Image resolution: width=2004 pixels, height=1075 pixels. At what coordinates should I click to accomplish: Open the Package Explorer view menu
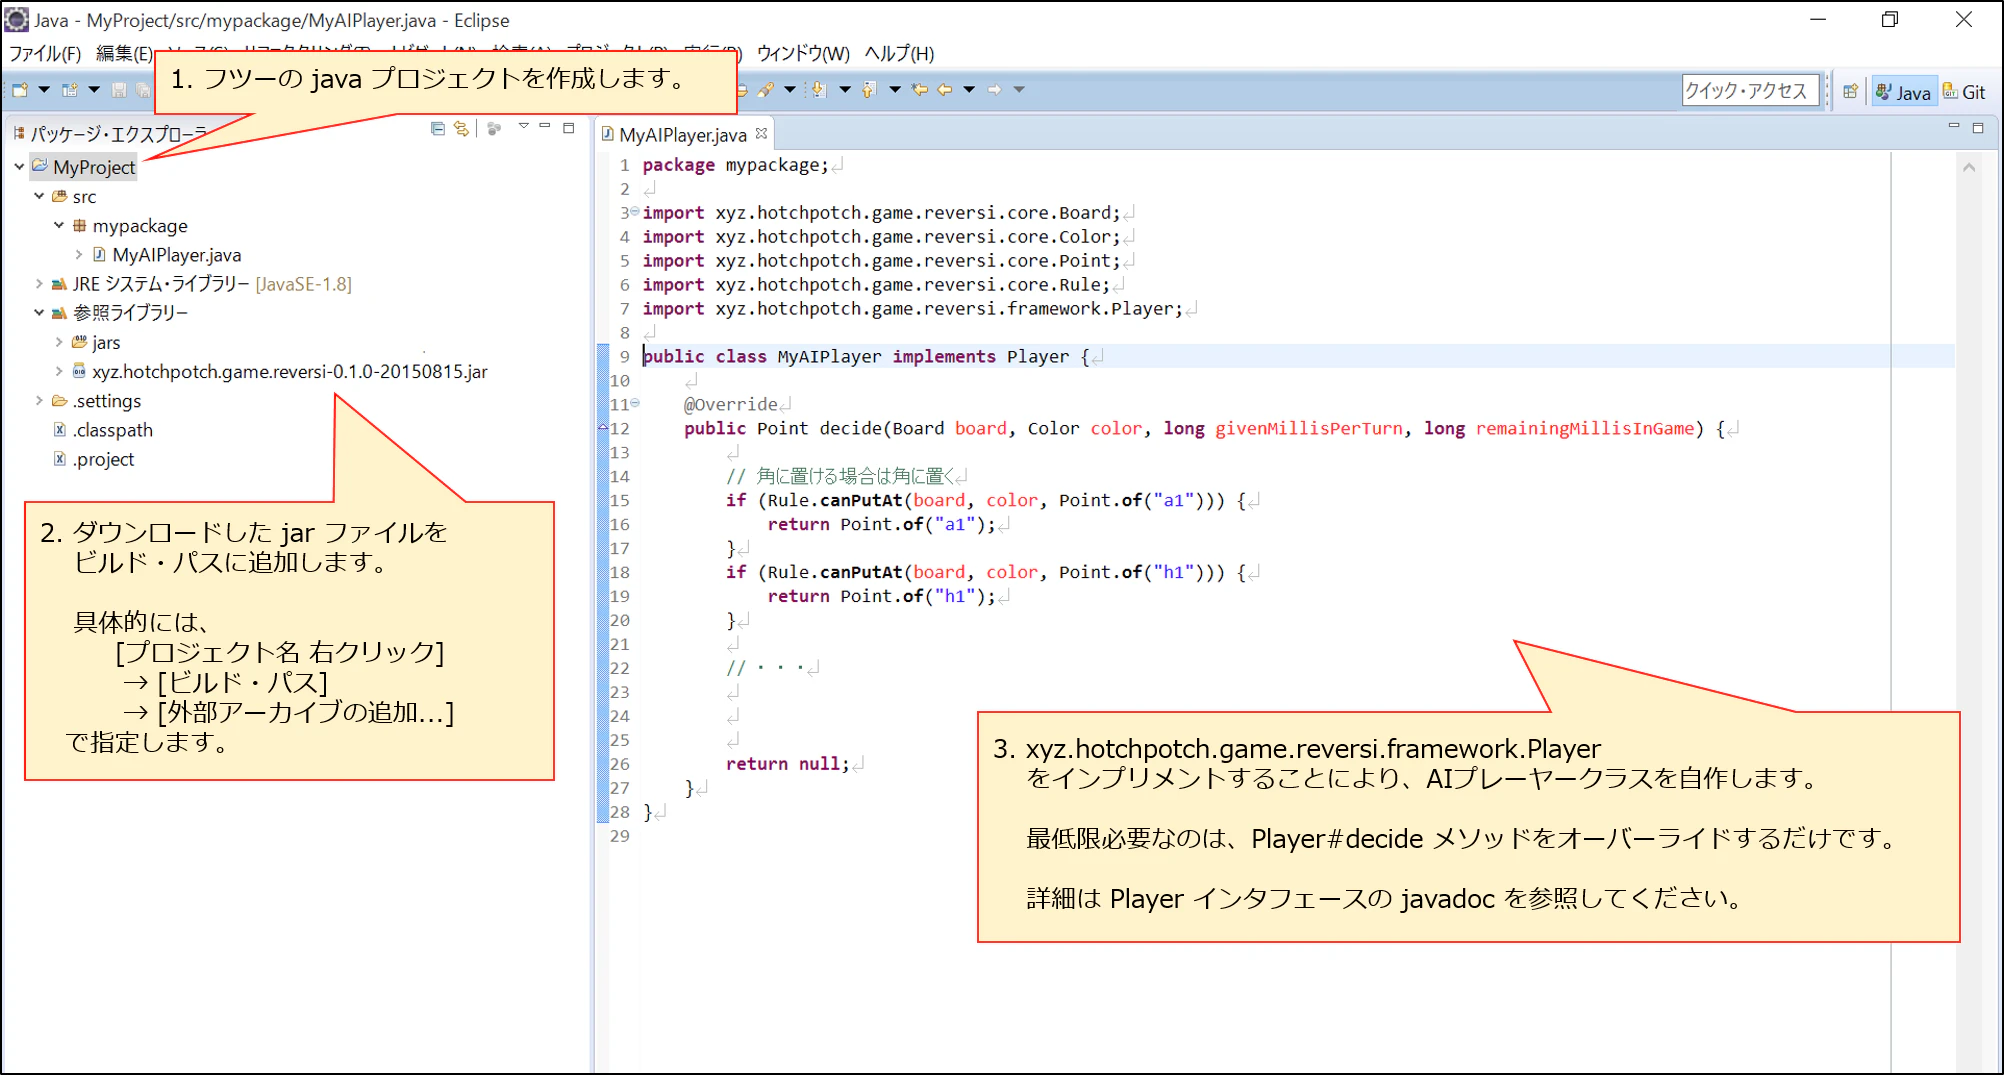pyautogui.click(x=523, y=127)
